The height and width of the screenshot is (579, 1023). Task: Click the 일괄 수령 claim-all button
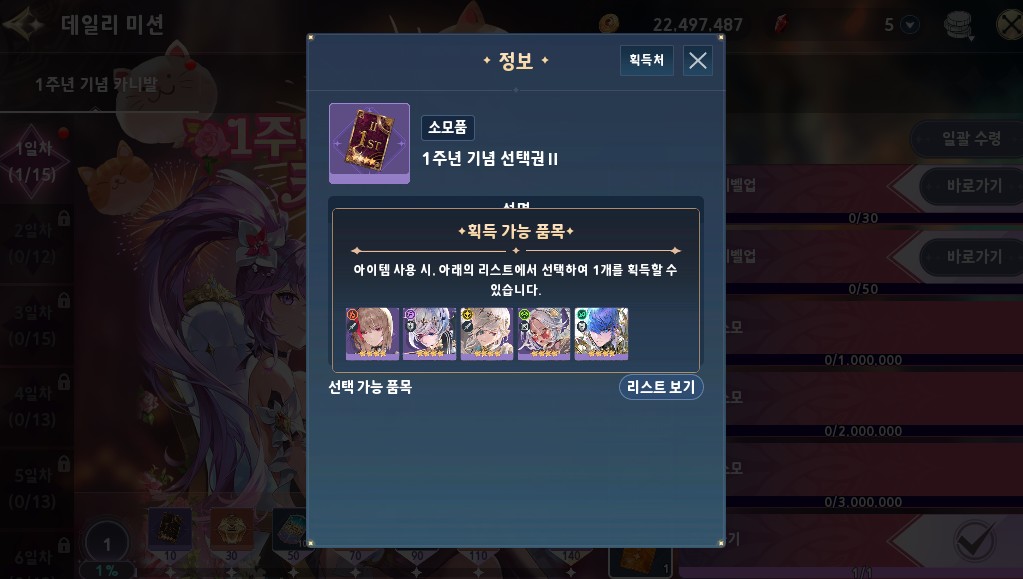(x=970, y=138)
